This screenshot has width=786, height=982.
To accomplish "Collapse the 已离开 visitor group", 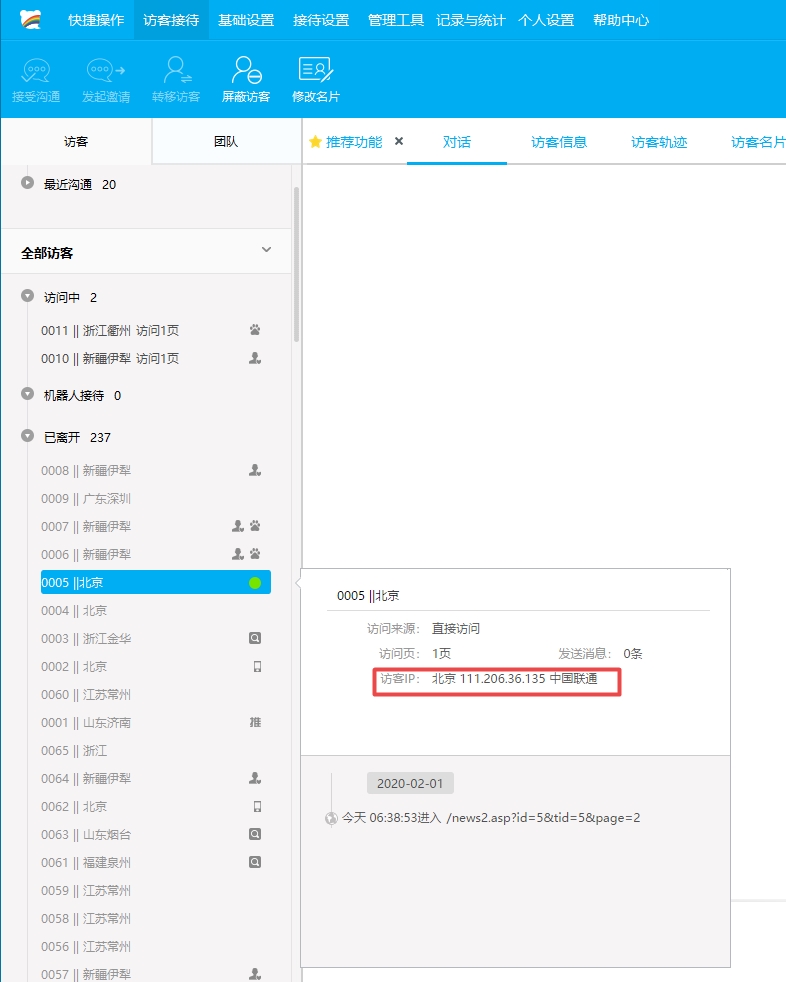I will (x=28, y=436).
